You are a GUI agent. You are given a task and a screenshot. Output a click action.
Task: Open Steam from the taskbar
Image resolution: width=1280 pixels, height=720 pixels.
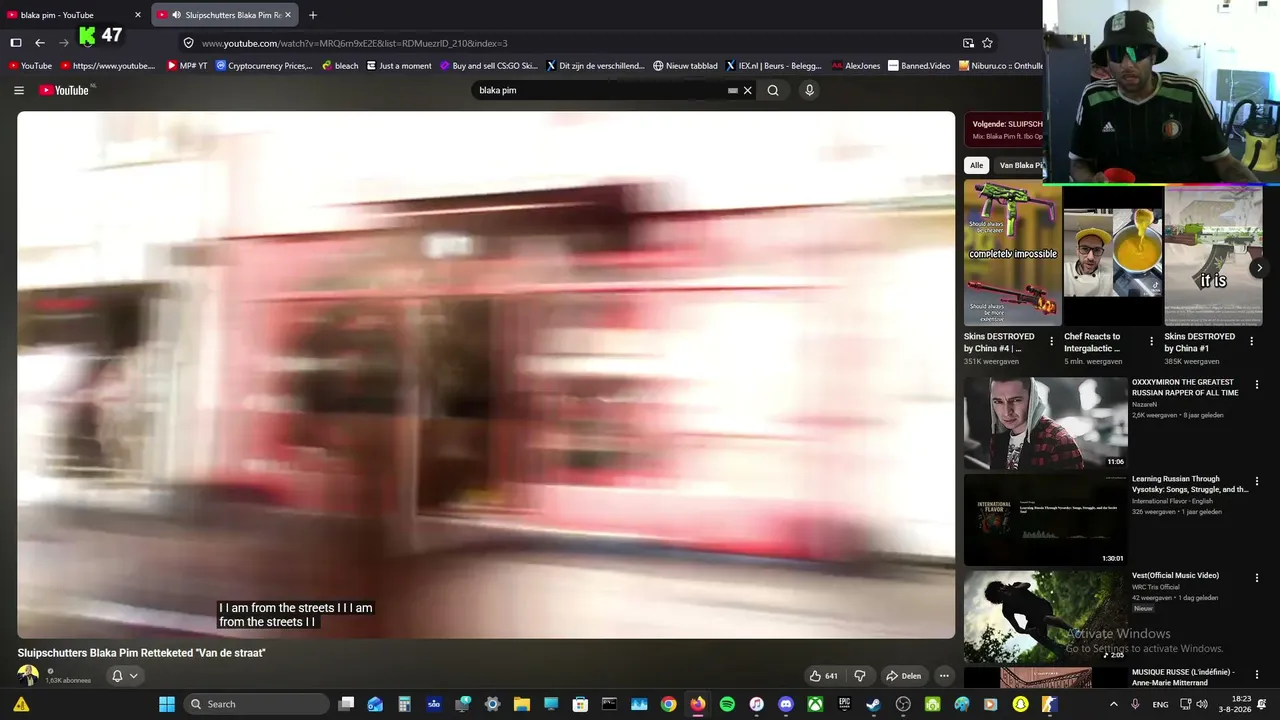[873, 704]
